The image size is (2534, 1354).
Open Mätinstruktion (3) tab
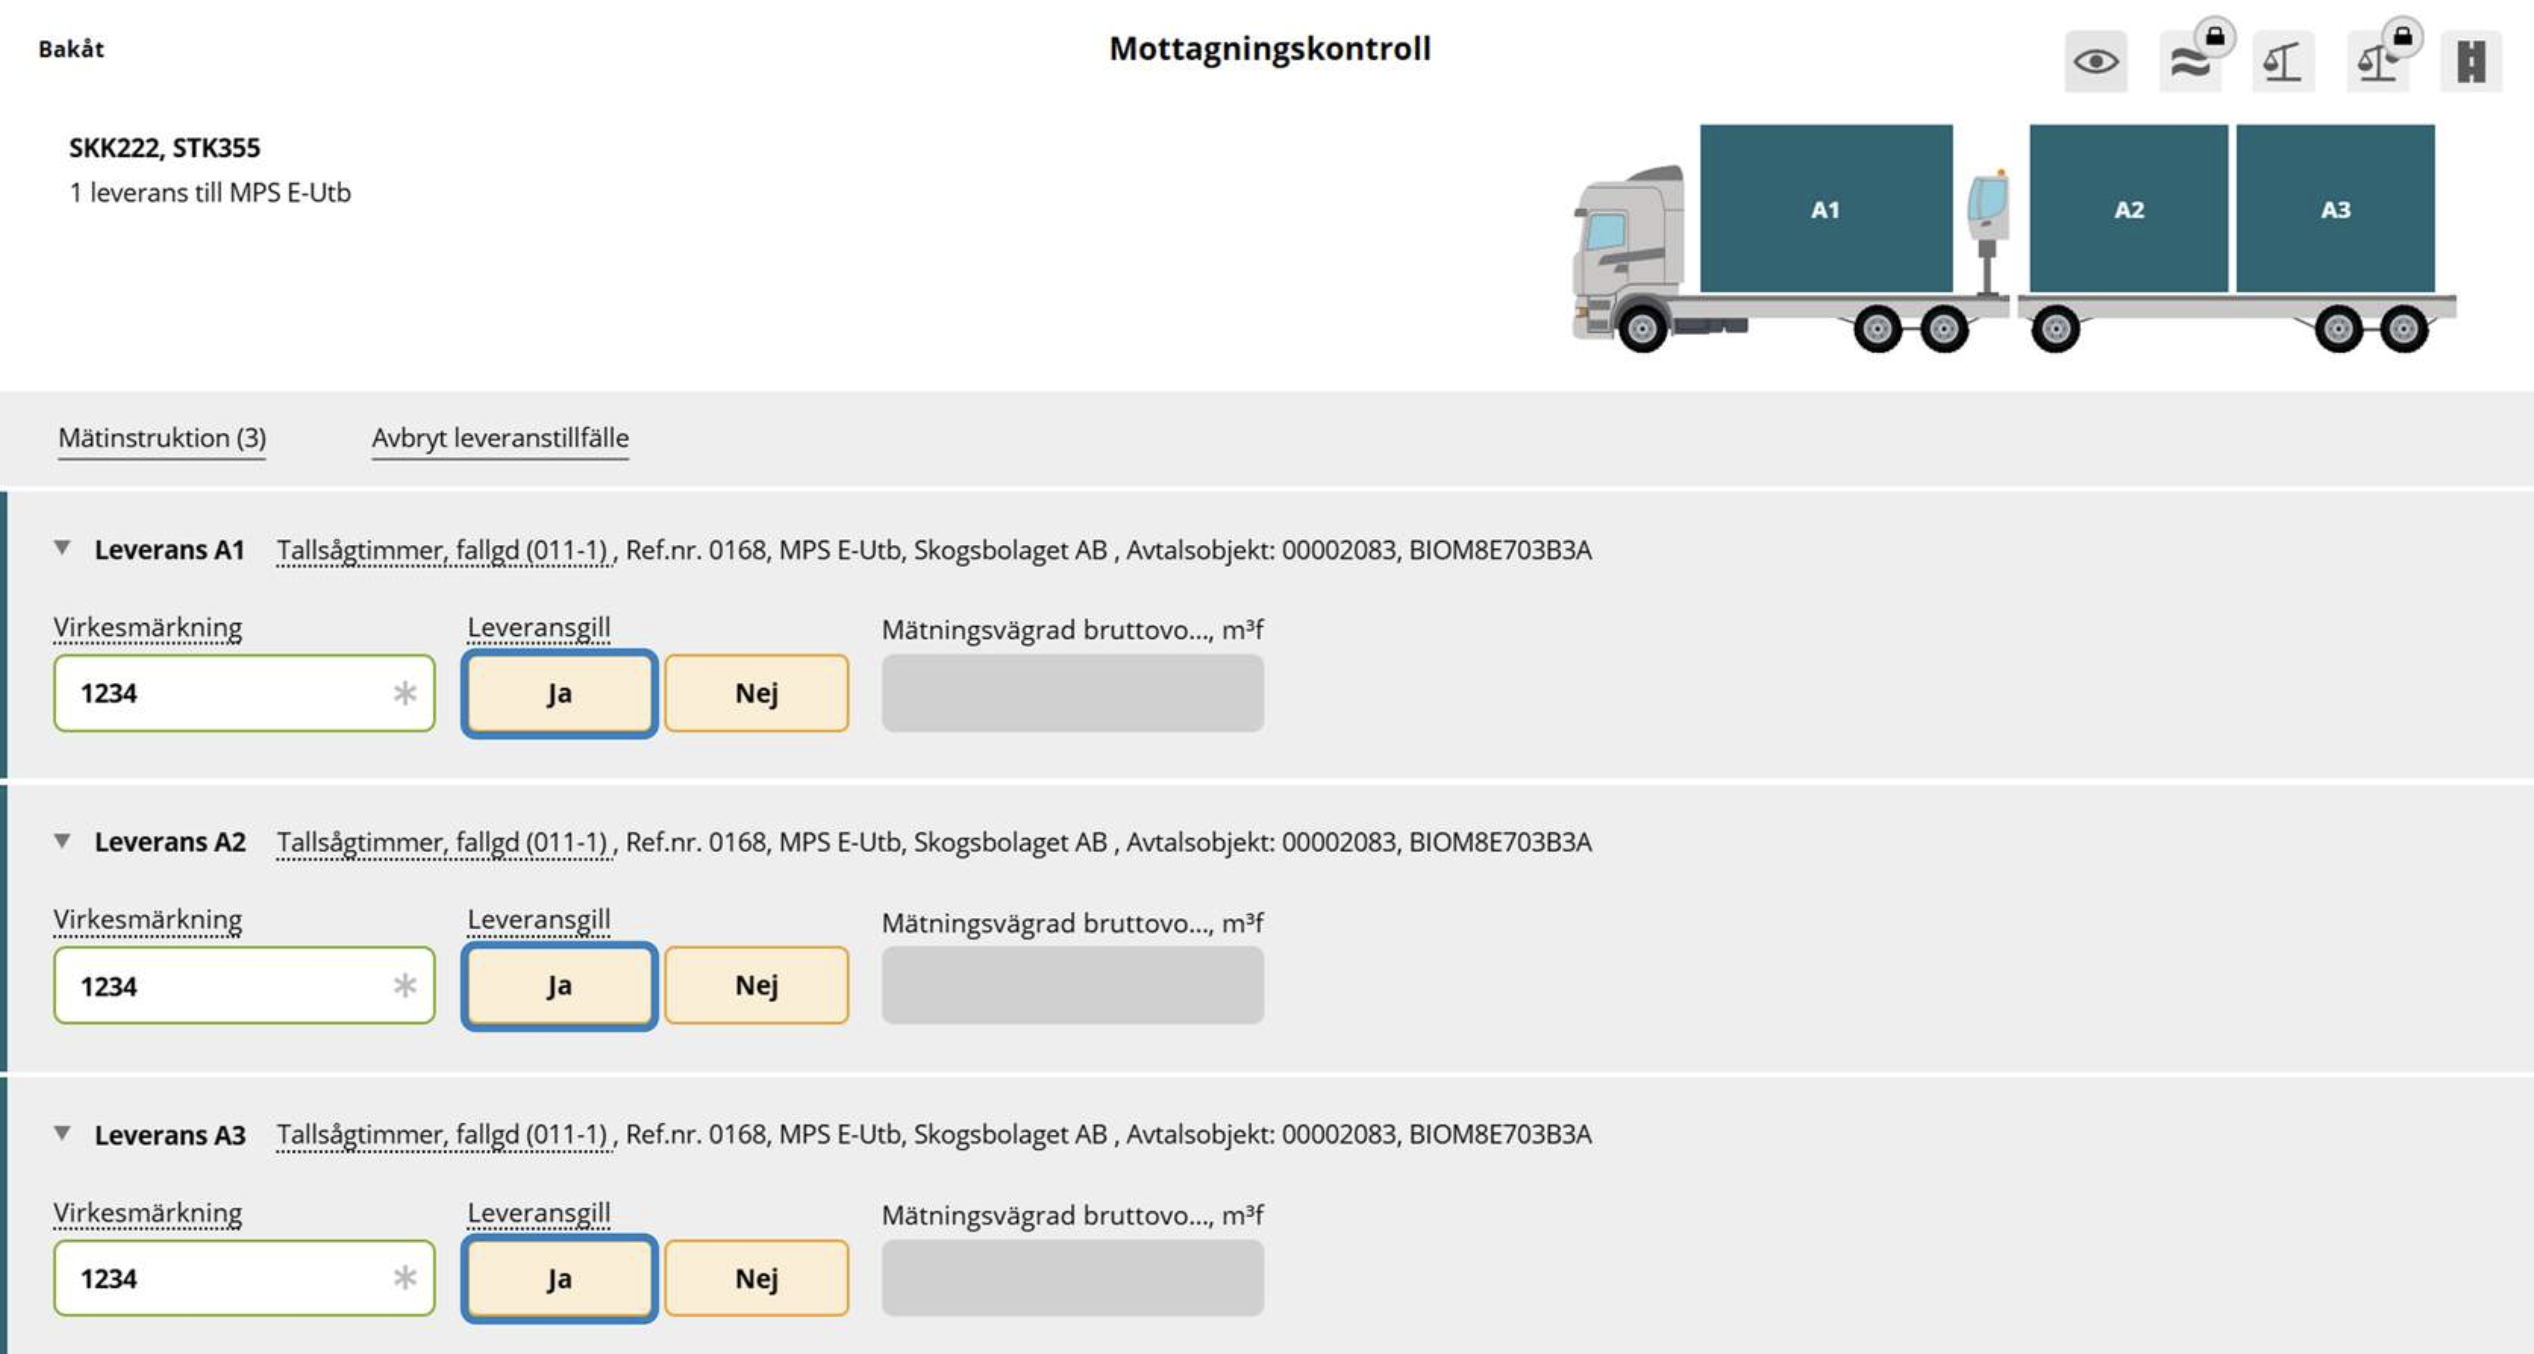162,438
